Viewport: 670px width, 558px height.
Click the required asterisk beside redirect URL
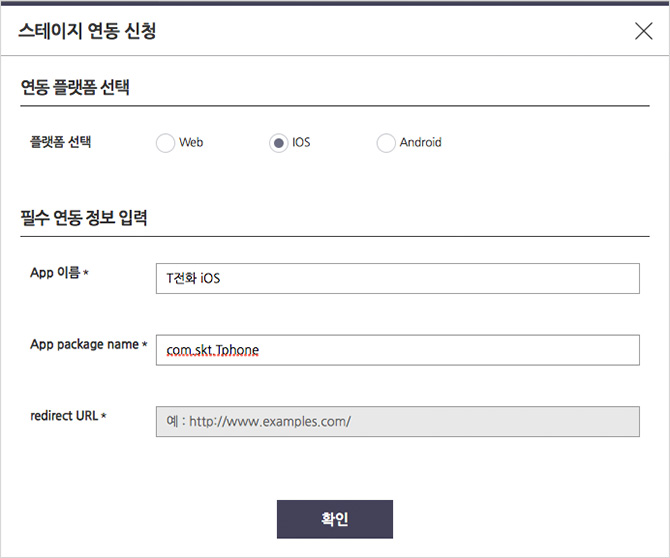click(x=103, y=415)
